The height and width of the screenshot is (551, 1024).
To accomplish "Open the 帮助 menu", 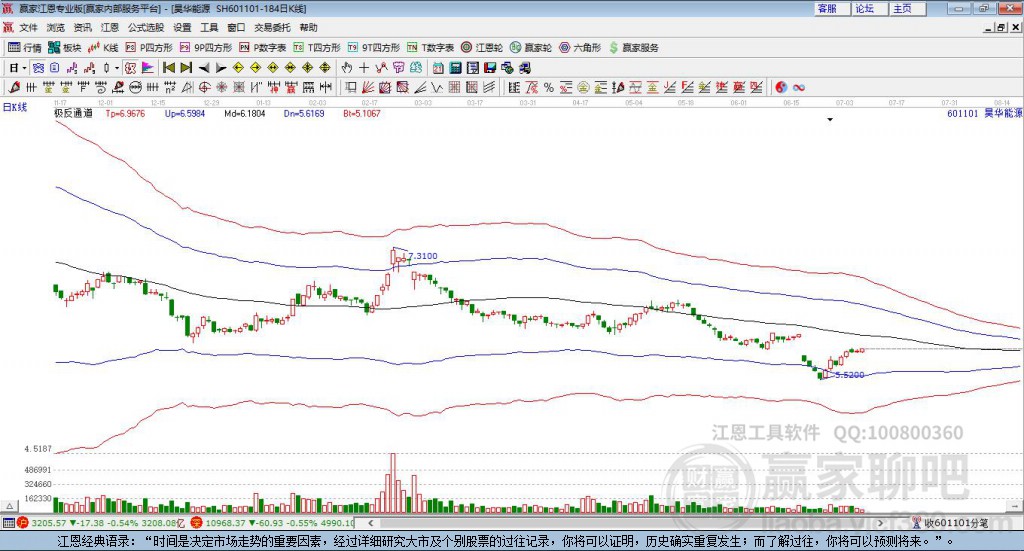I will tap(308, 27).
